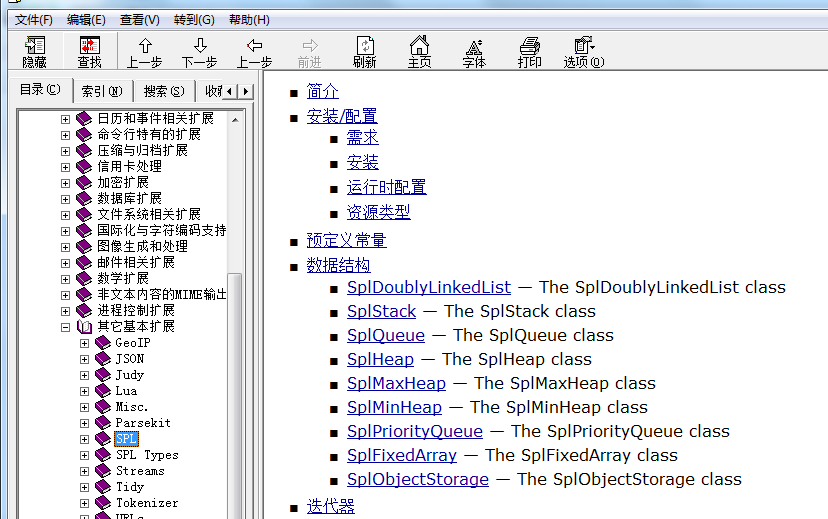Click the book icon beside 加密扩展
Image resolution: width=828 pixels, height=519 pixels.
coord(84,183)
